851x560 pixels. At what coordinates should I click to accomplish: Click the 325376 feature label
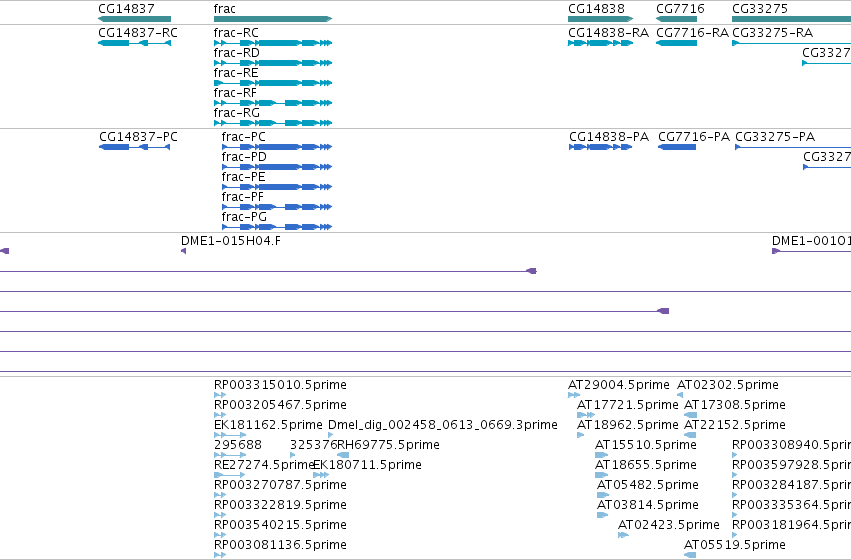click(313, 445)
